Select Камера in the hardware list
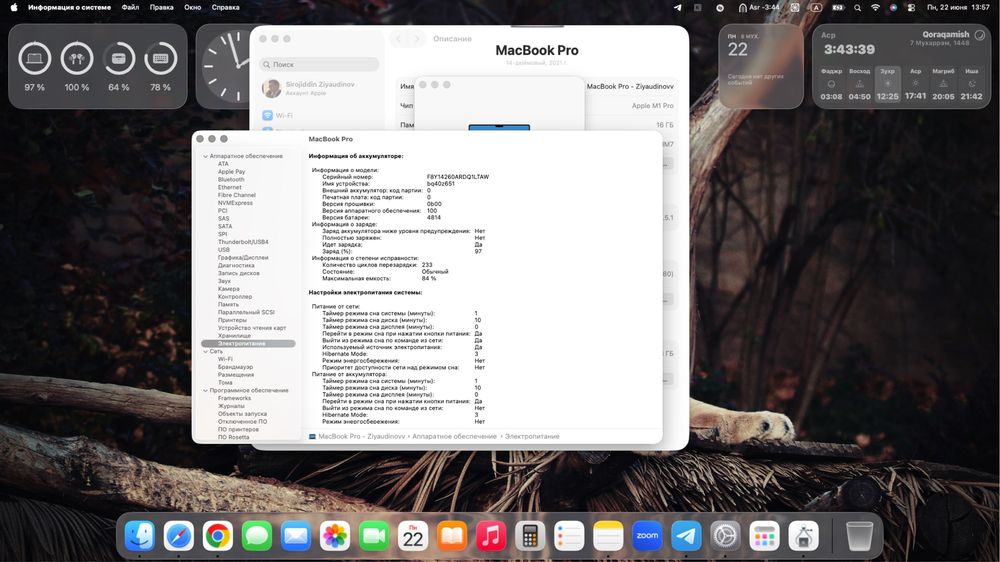The image size is (1000, 562). pyautogui.click(x=228, y=289)
